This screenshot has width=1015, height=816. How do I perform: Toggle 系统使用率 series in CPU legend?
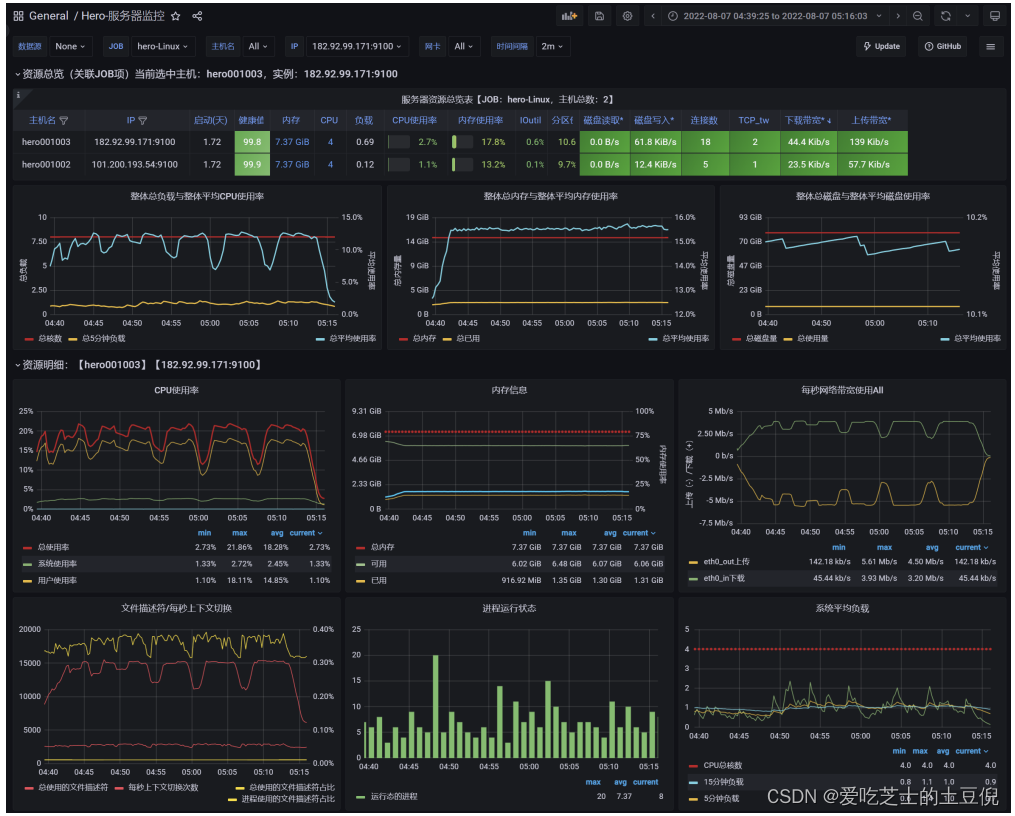[x=57, y=564]
